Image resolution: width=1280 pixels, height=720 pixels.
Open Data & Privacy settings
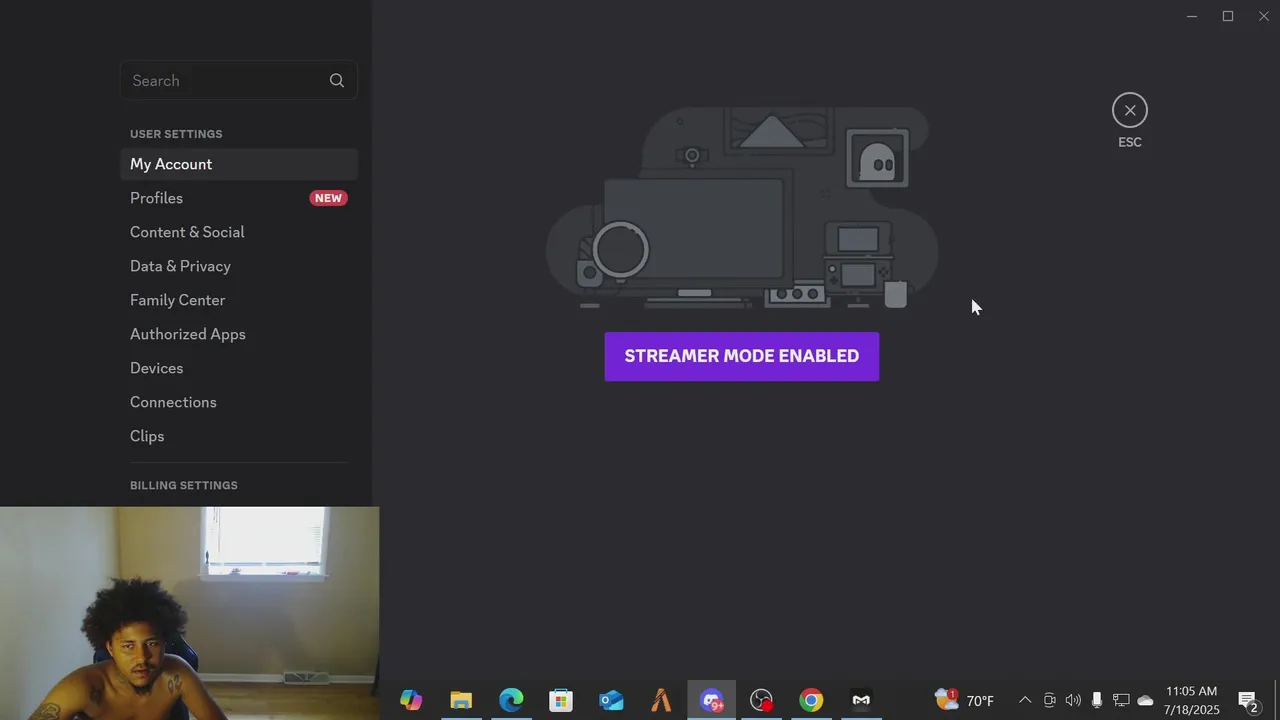(239, 266)
